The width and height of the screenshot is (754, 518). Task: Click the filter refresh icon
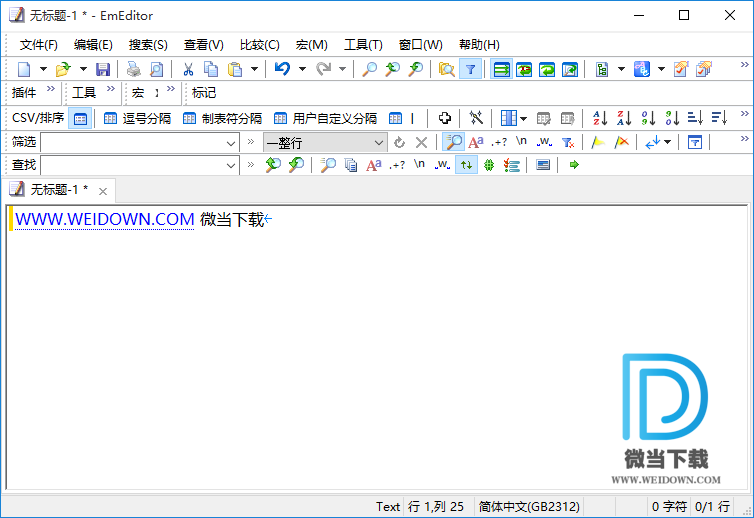click(399, 142)
